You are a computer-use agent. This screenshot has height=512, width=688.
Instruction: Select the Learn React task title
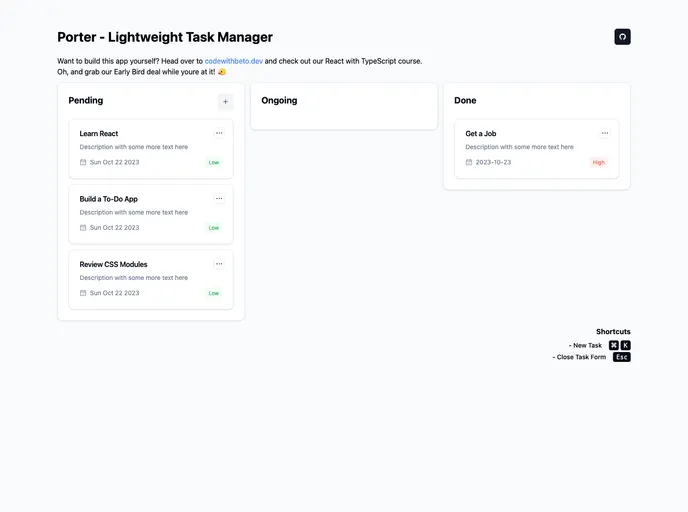[x=99, y=133]
